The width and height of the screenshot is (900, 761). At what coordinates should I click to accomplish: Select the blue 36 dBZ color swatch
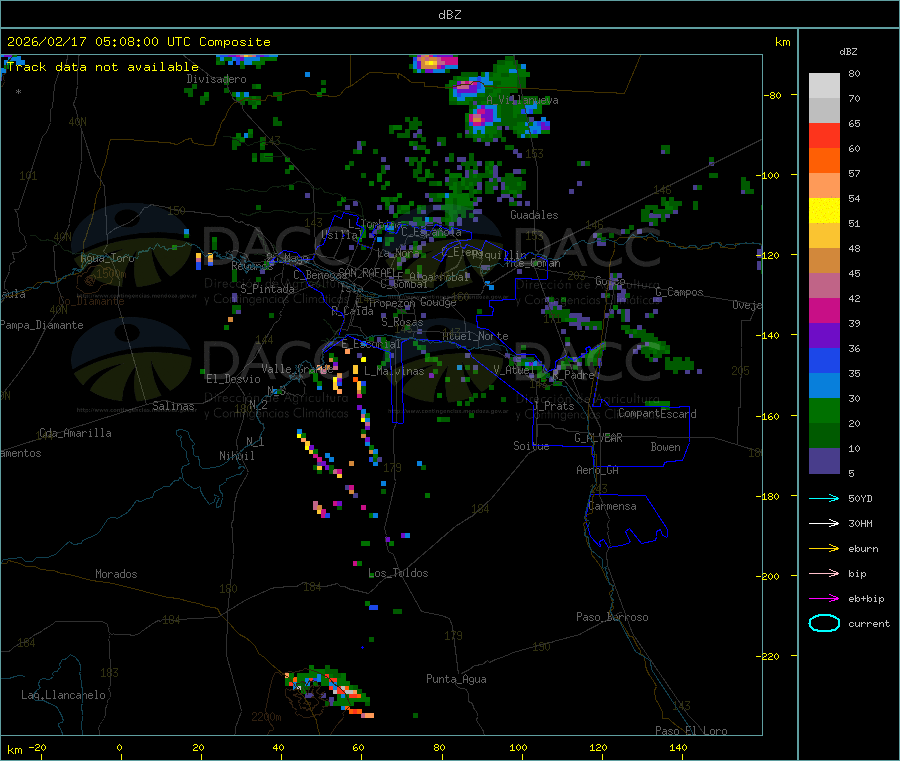(824, 360)
